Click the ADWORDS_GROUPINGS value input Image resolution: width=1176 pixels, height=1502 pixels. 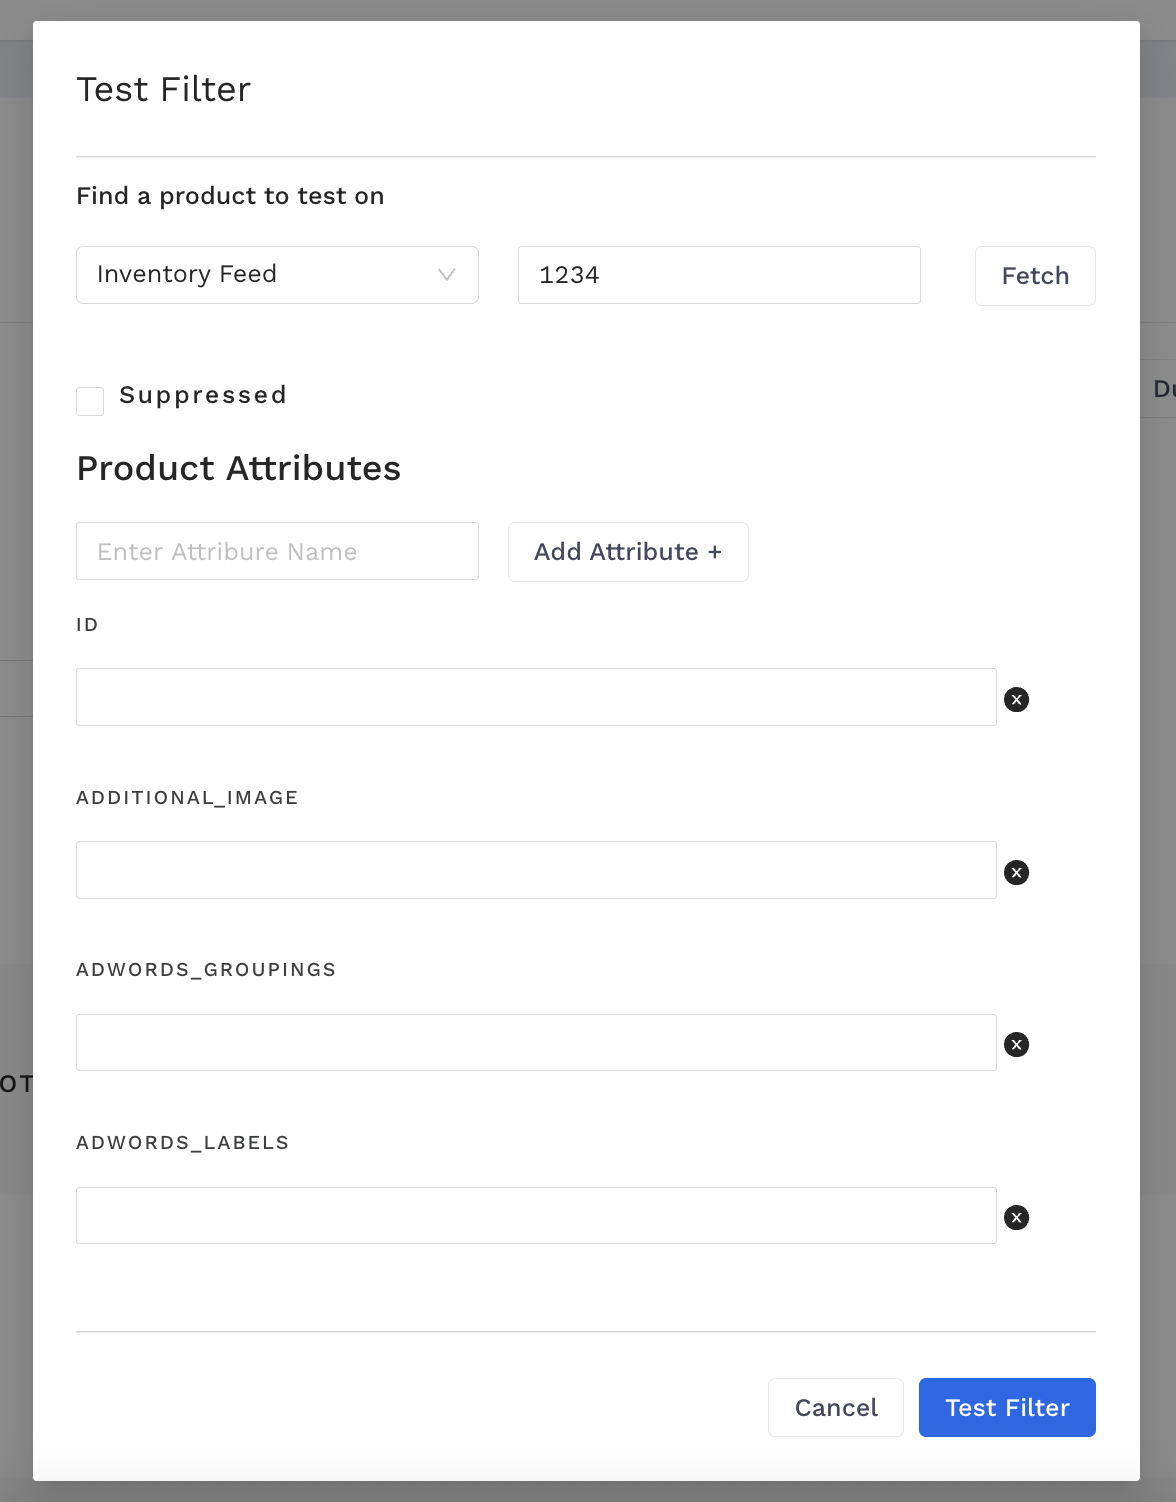point(536,1042)
